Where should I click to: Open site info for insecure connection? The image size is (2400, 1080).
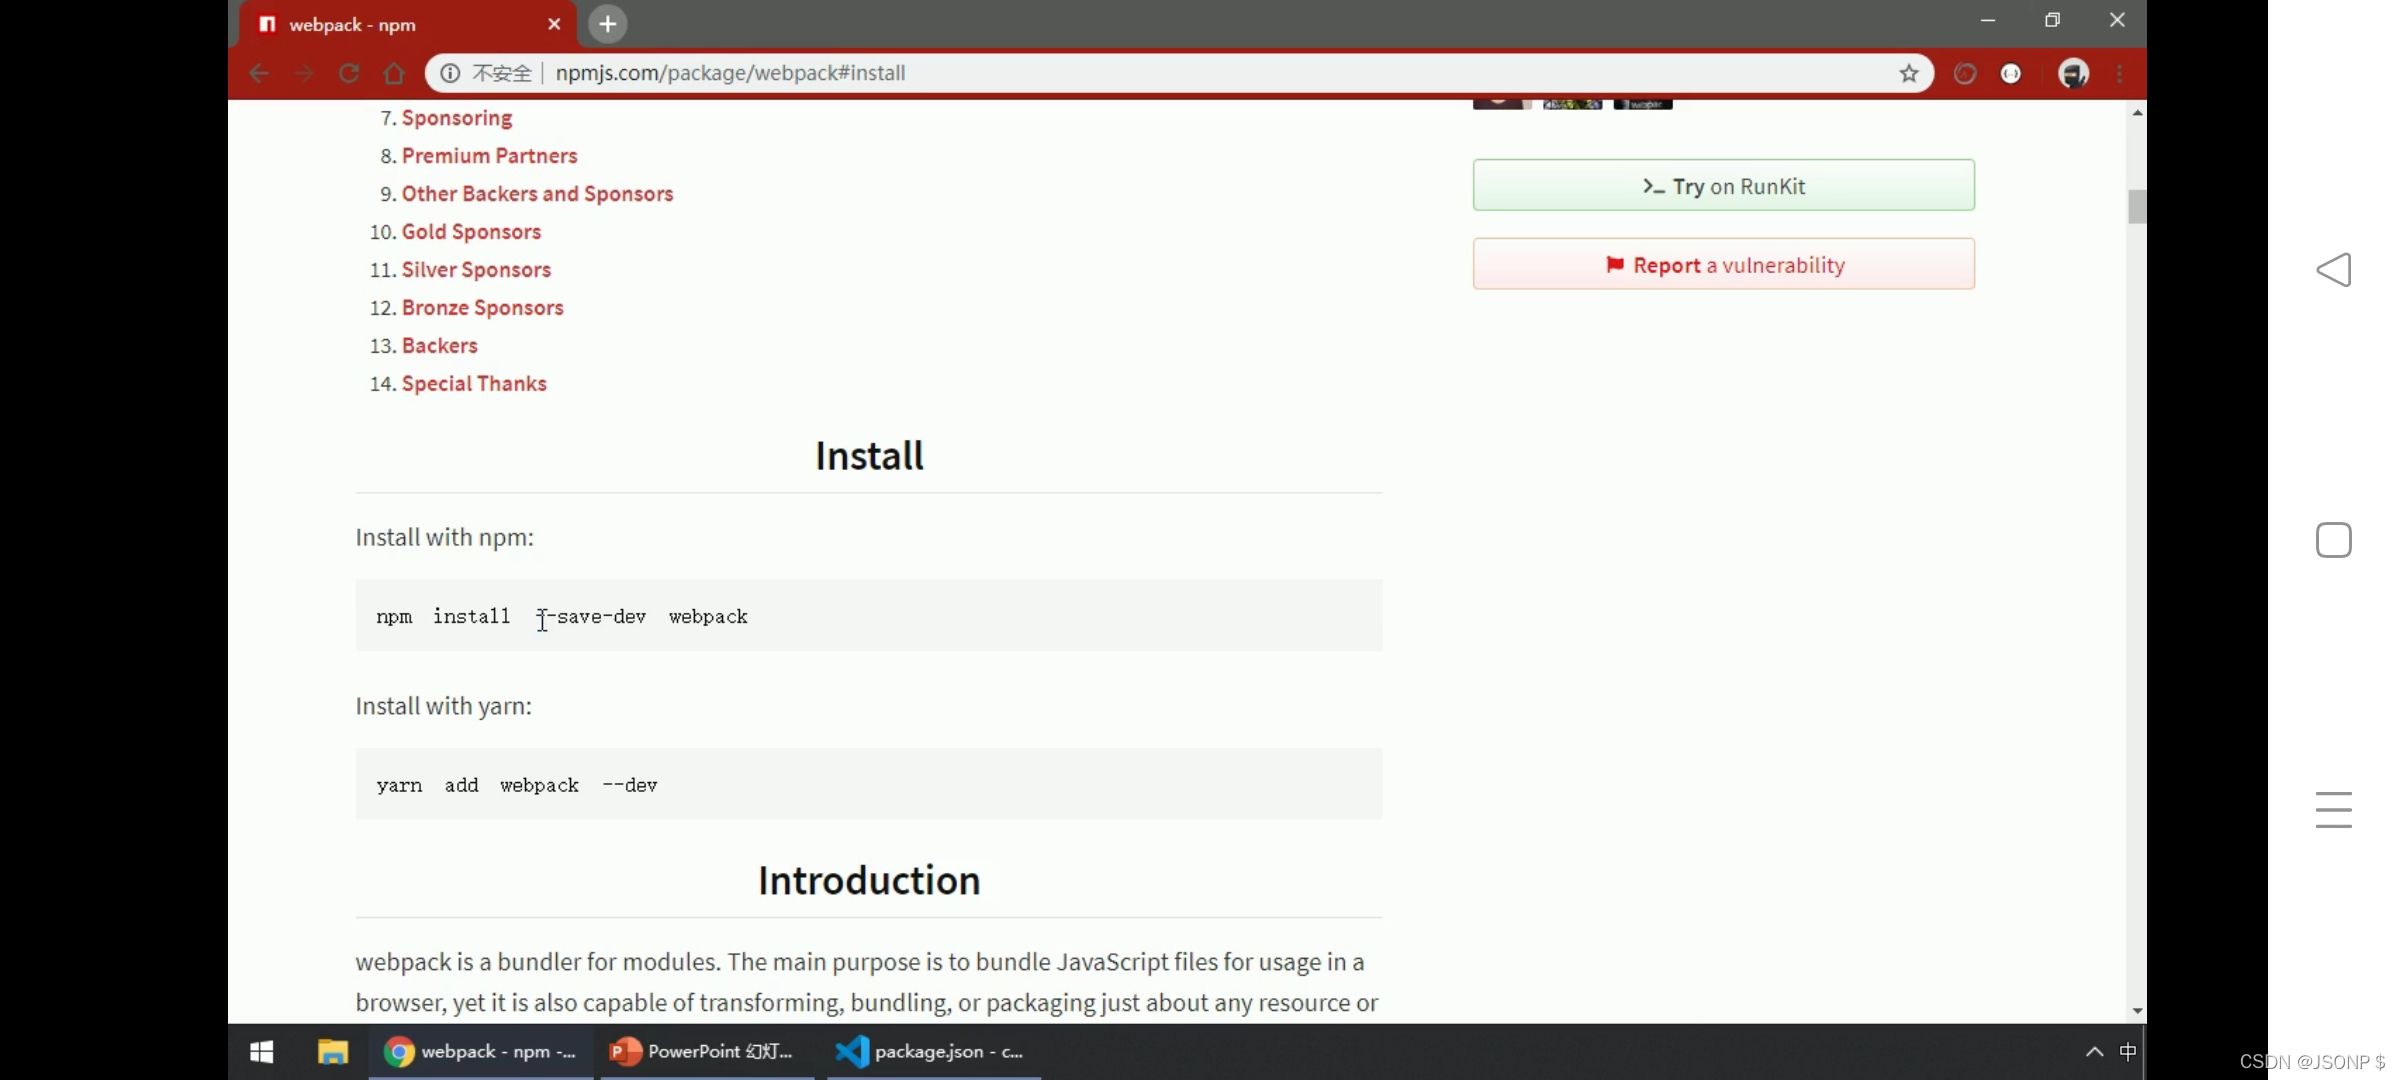tap(450, 73)
